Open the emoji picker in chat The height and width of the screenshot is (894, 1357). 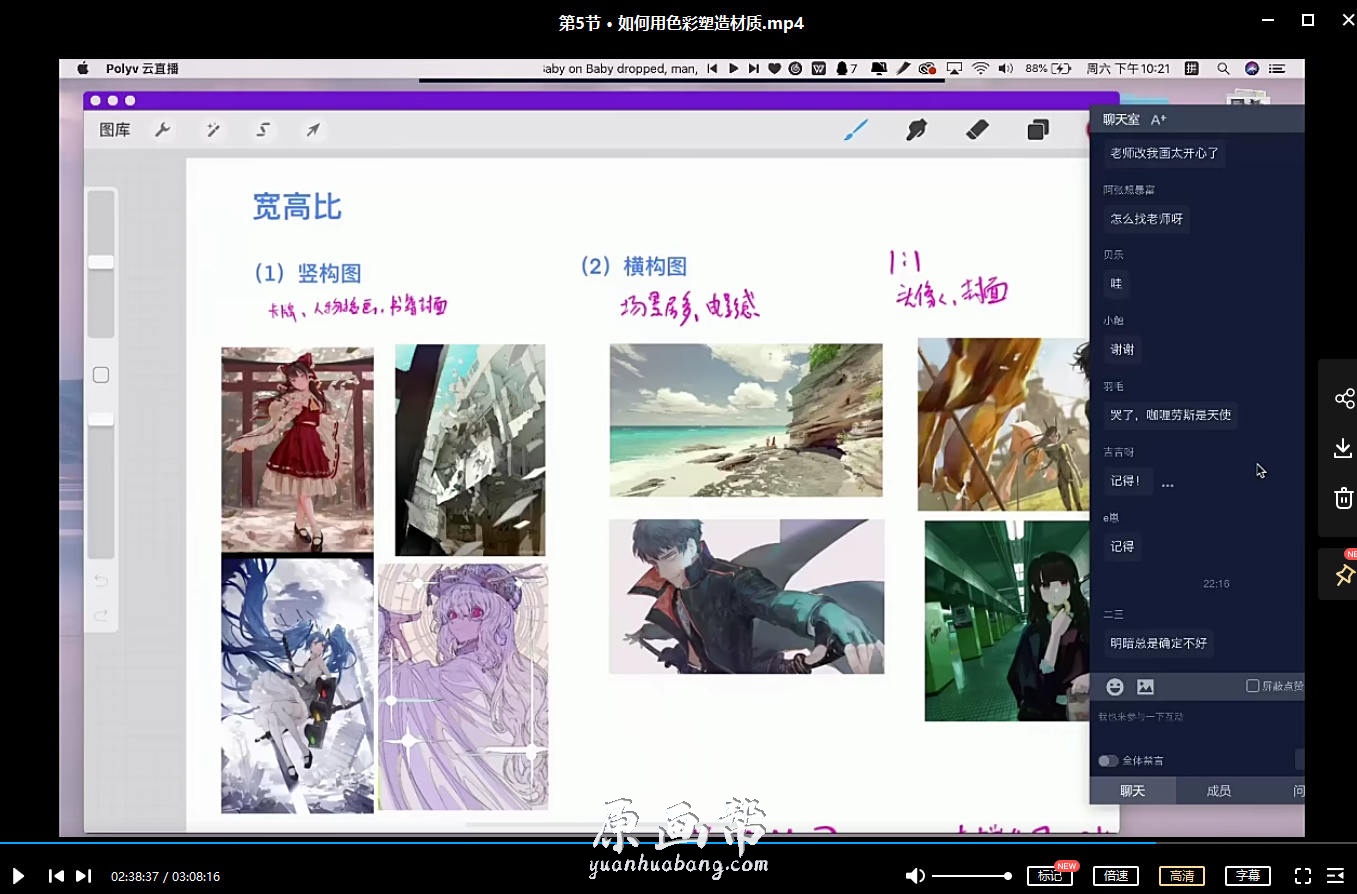tap(1115, 687)
